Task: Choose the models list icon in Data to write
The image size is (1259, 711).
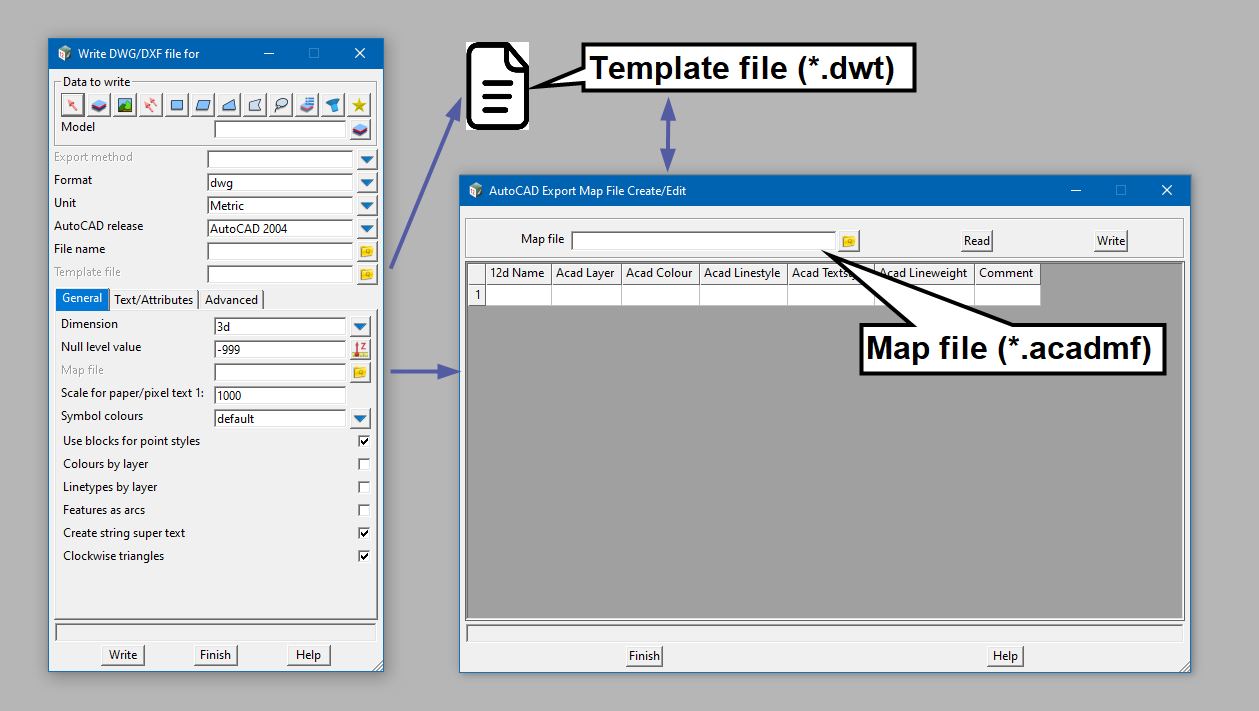Action: [x=307, y=104]
